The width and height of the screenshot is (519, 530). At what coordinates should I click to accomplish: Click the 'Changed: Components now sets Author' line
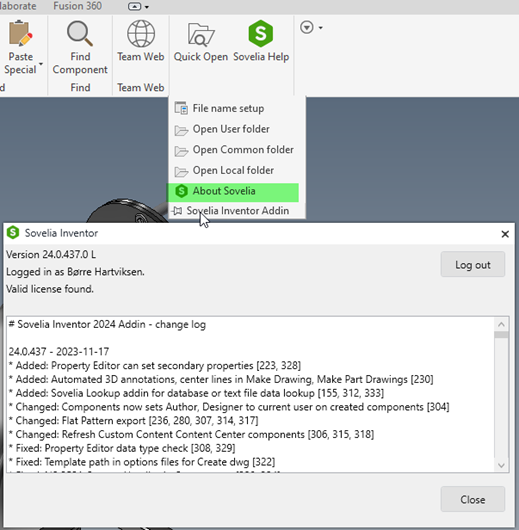coord(229,407)
